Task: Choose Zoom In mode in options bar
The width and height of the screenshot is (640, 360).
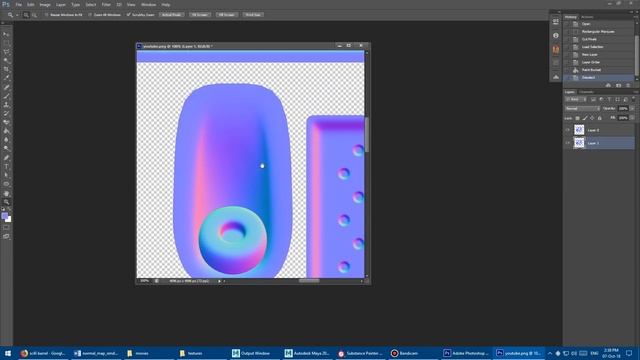Action: click(26, 15)
